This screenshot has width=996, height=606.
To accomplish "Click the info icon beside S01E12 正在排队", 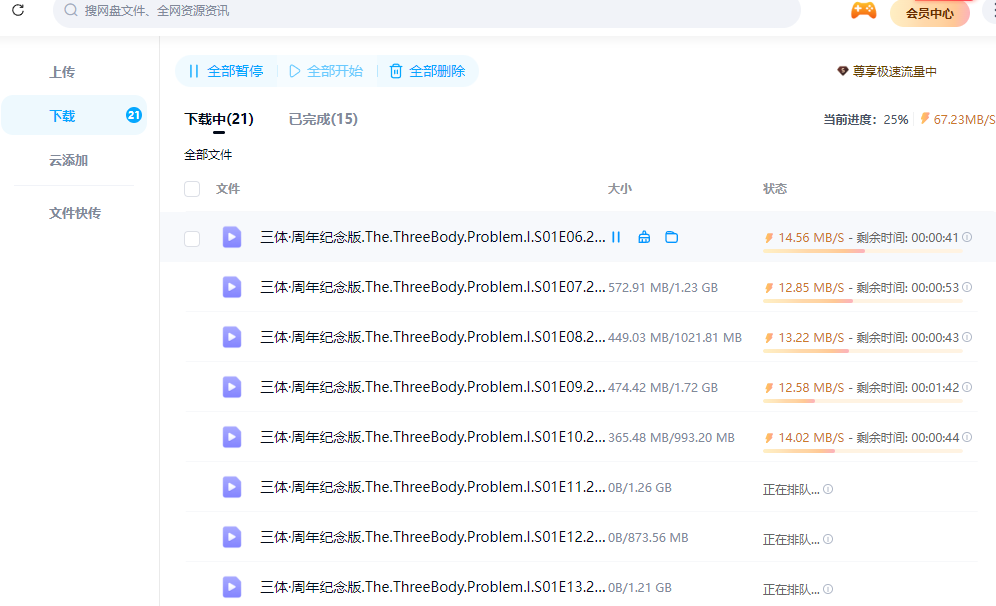I will (828, 539).
